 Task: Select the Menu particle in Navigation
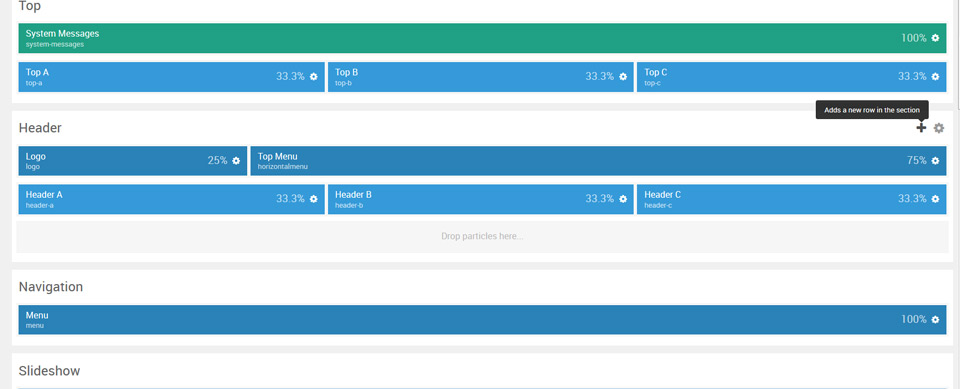(x=482, y=320)
